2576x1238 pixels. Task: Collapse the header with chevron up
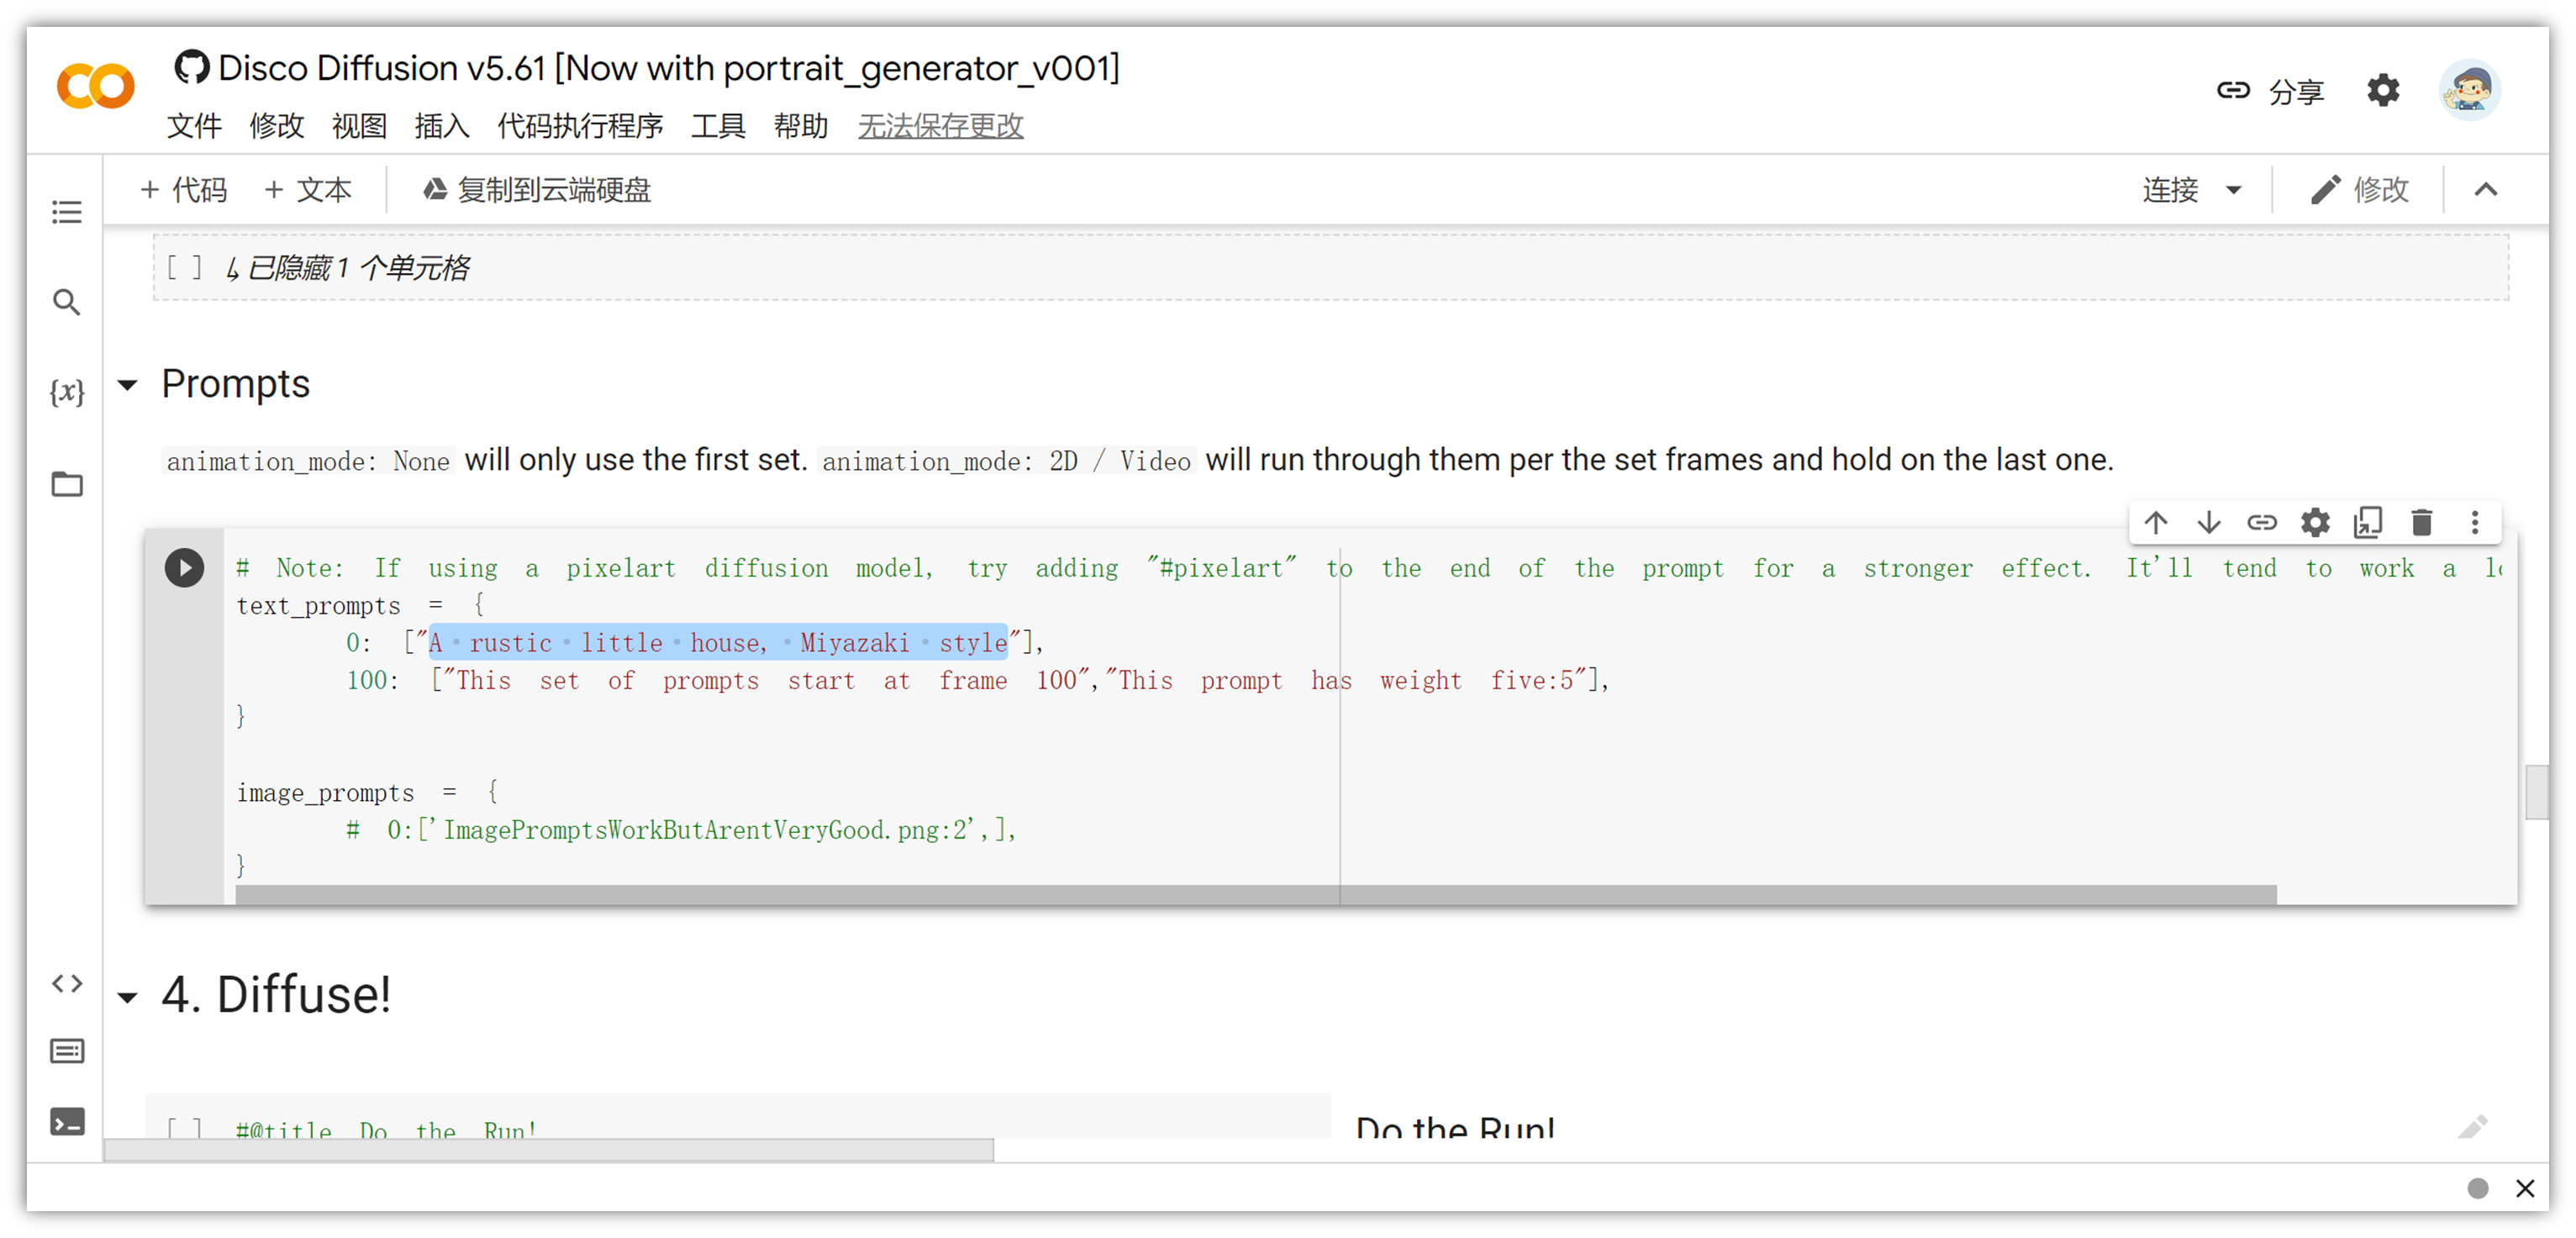coord(2485,190)
